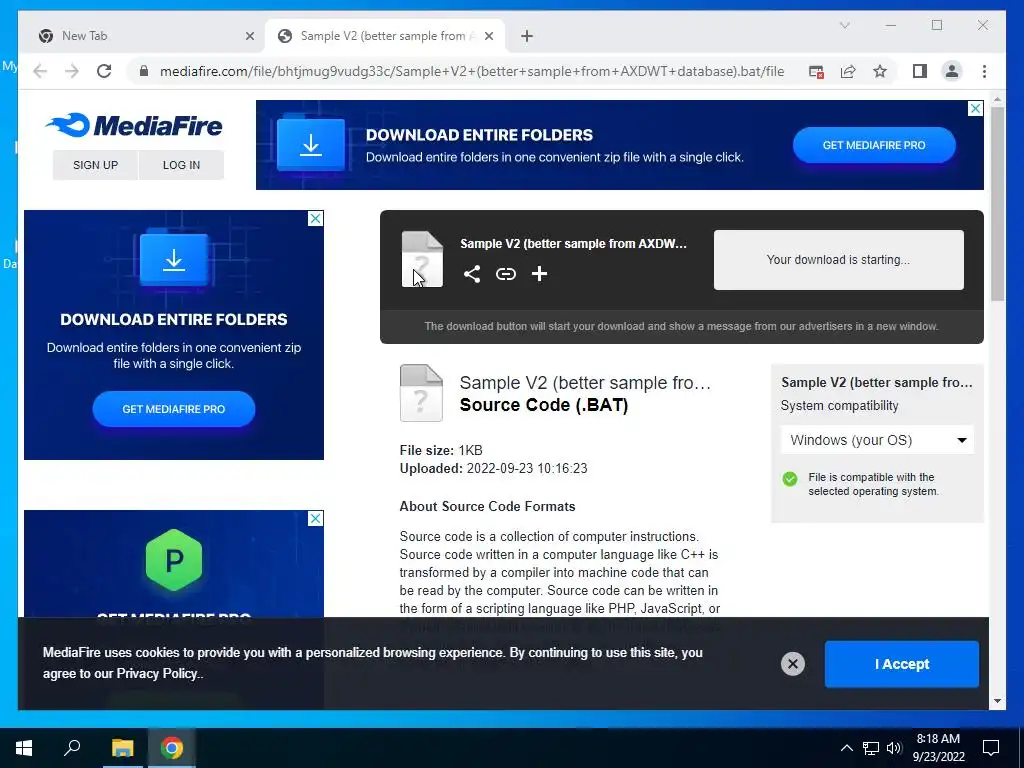Screen dimensions: 1024x768
Task: Show hidden system tray icons
Action: click(x=846, y=748)
